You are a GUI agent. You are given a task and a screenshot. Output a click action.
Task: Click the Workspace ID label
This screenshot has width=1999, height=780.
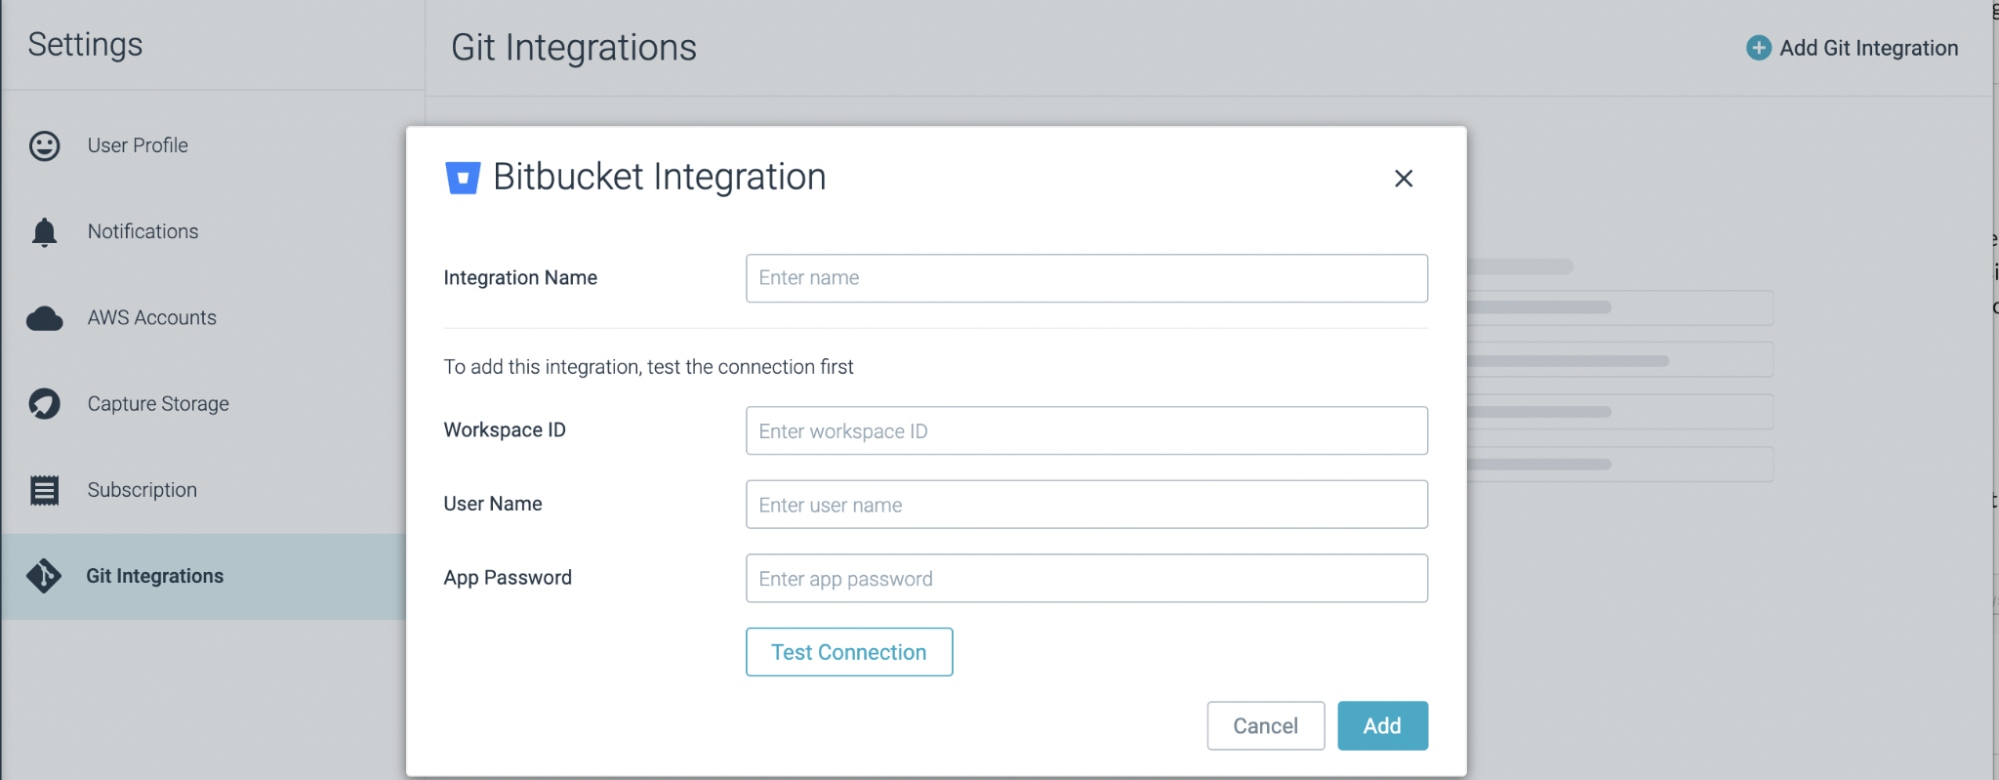504,430
